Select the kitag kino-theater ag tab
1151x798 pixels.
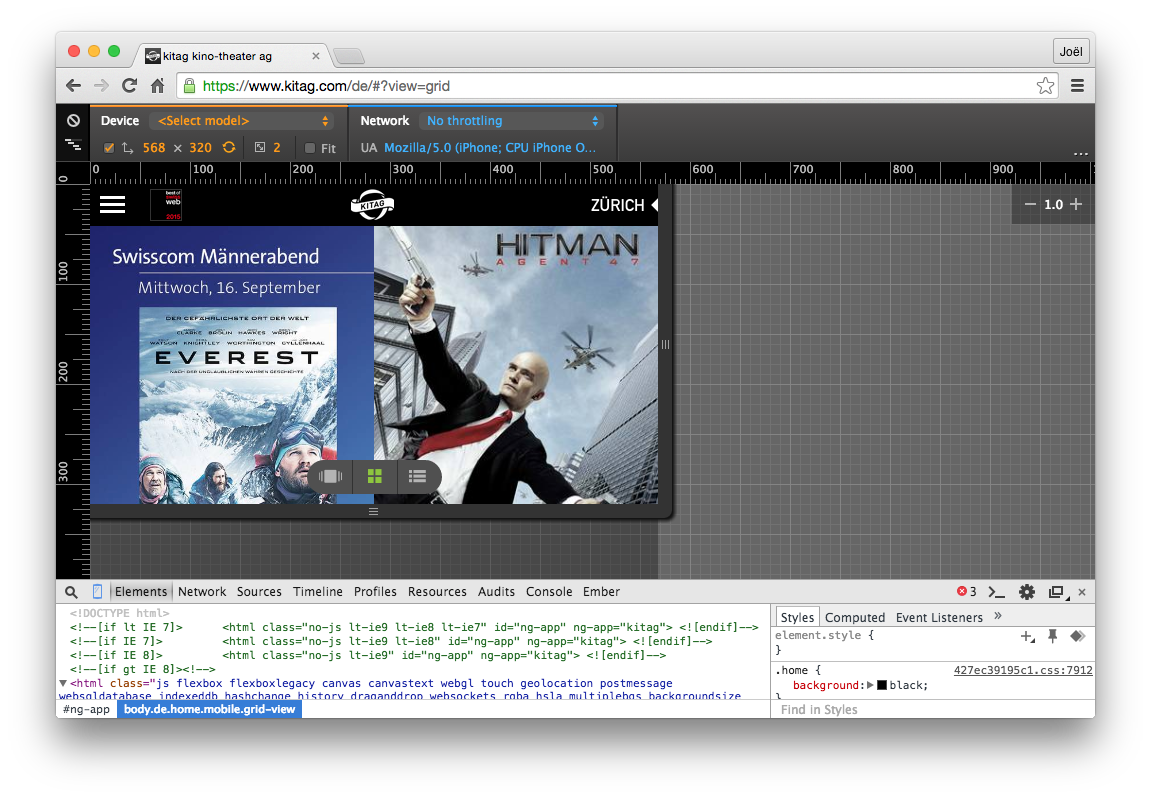(x=230, y=56)
